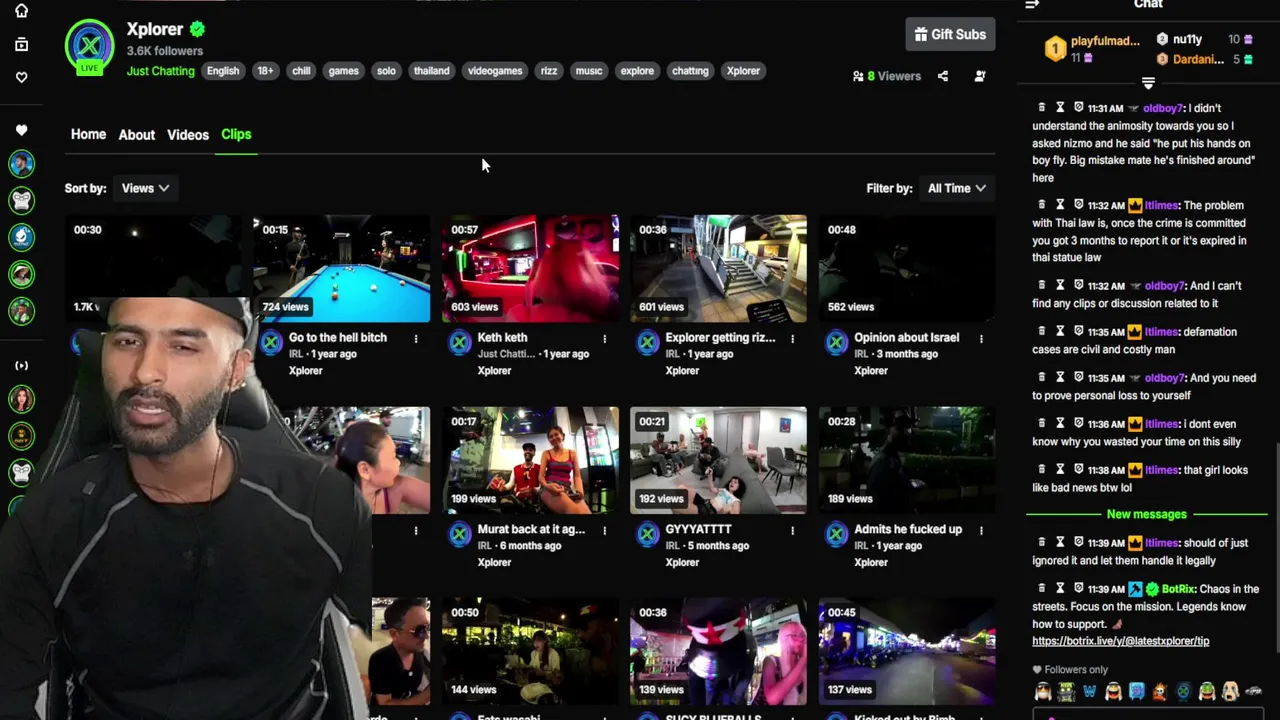
Task: Click the rizz tag
Action: point(549,71)
